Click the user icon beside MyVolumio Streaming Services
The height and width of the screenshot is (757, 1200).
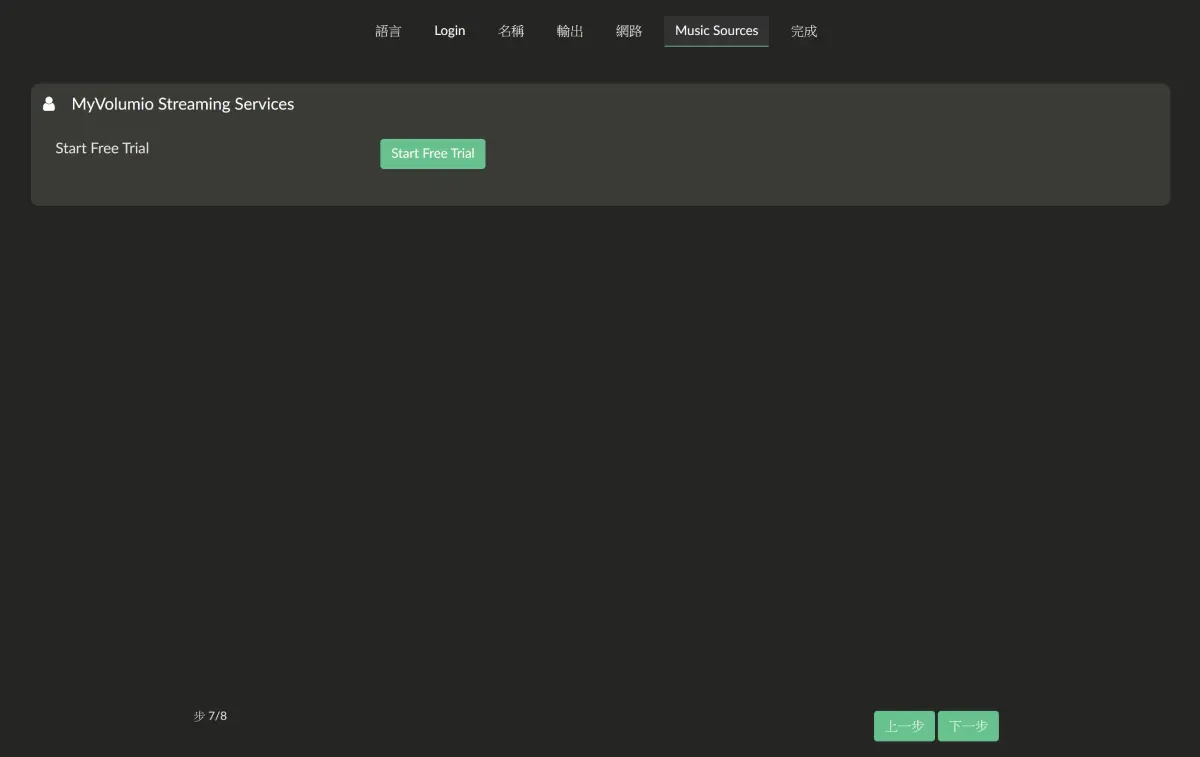pos(49,104)
